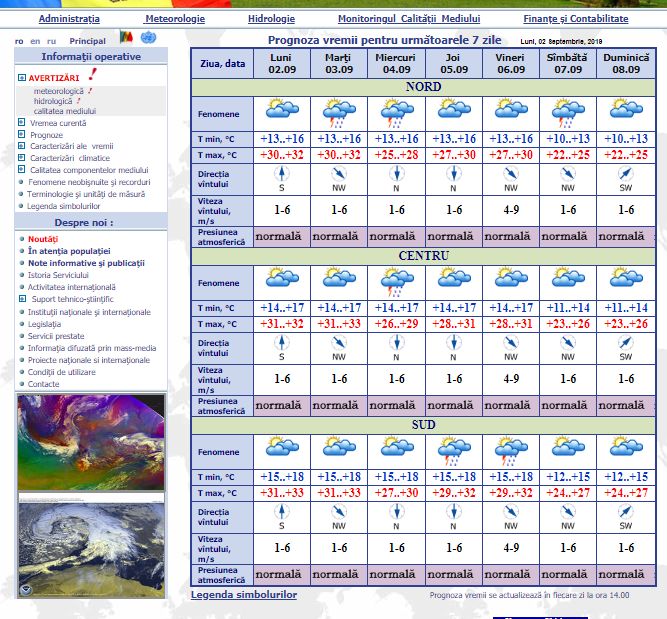Open Noutăți link
The image size is (667, 619).
tap(43, 239)
